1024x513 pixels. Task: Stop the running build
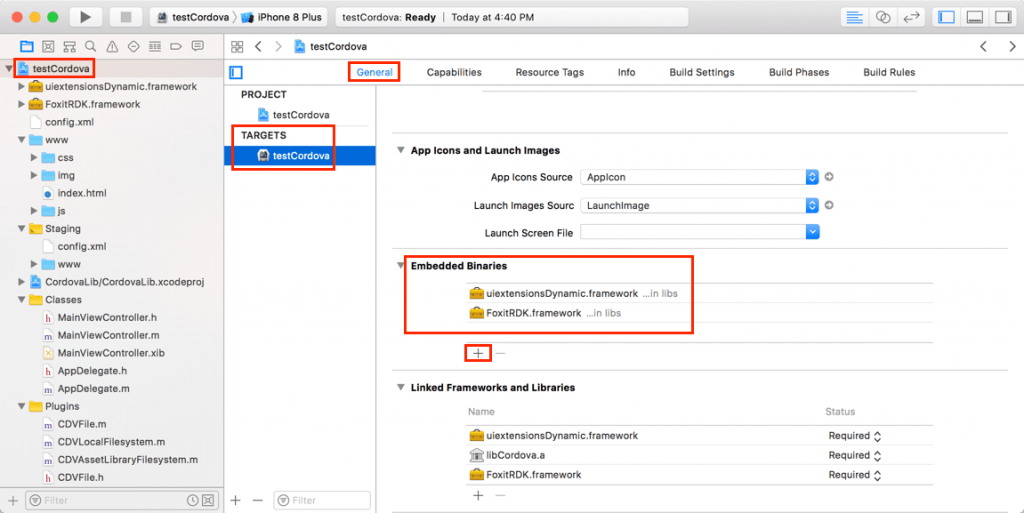126,18
